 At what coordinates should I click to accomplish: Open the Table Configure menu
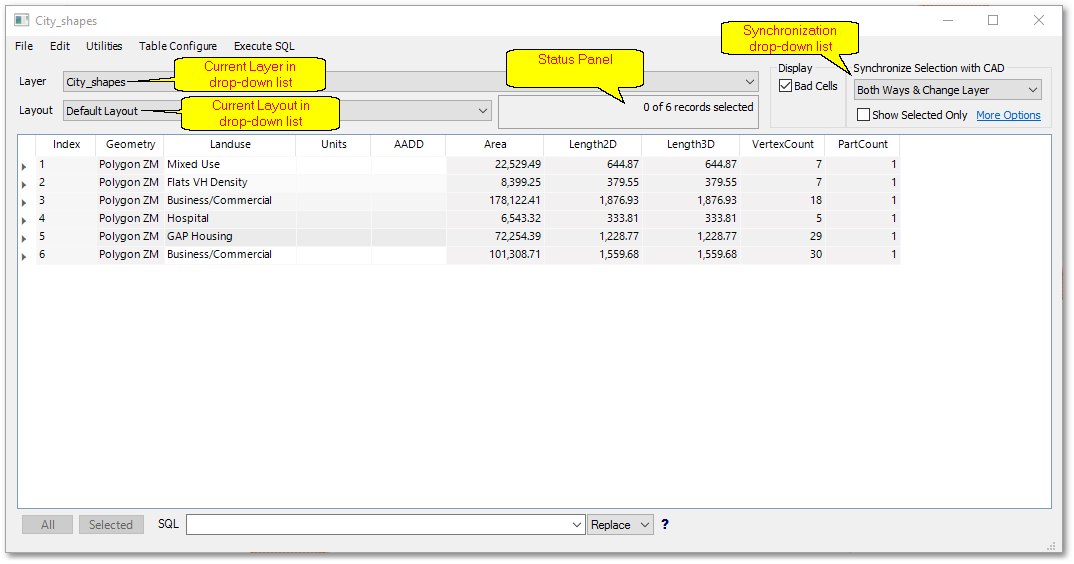[178, 46]
